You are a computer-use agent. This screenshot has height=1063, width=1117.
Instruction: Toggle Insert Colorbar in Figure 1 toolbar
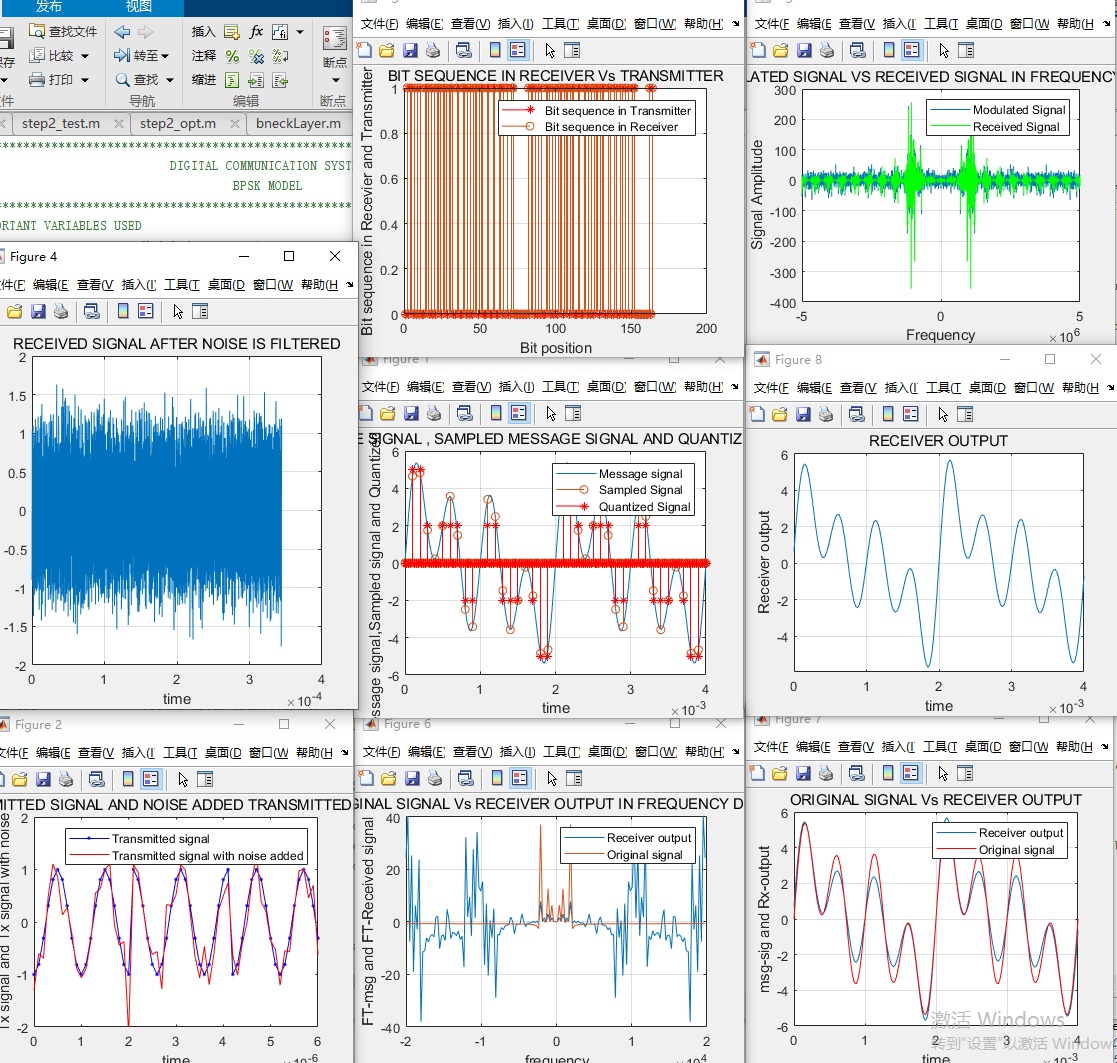pyautogui.click(x=497, y=413)
